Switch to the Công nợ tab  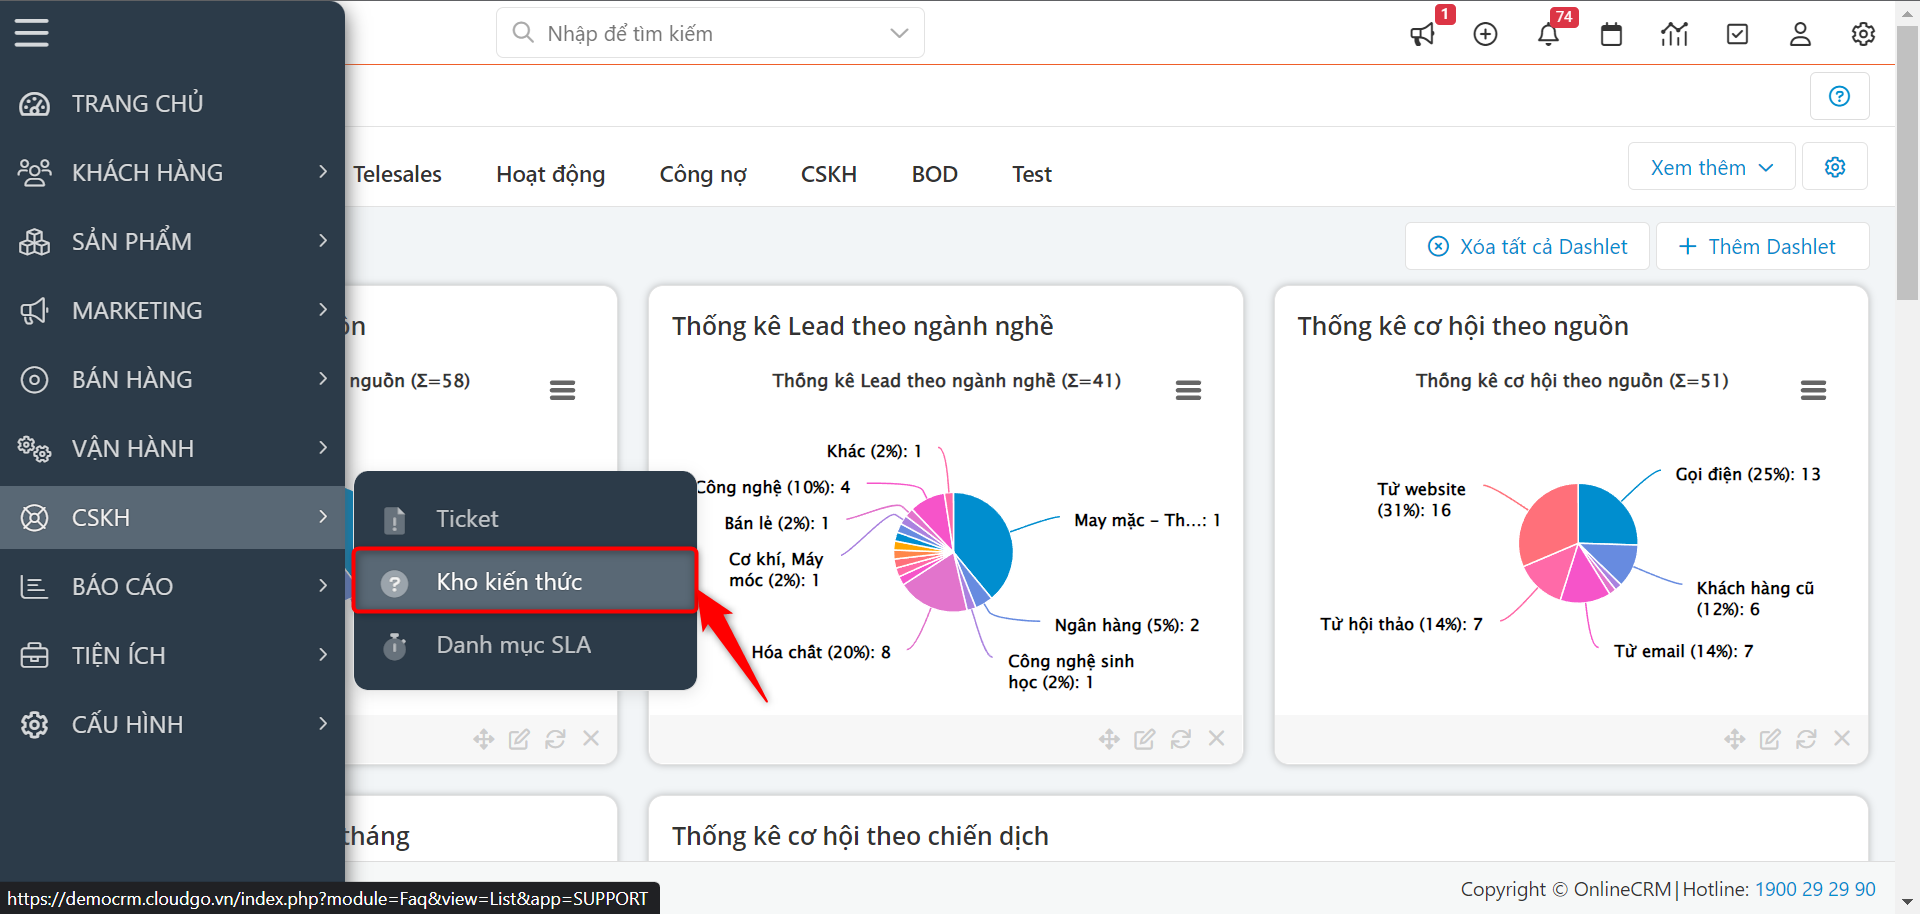703,174
